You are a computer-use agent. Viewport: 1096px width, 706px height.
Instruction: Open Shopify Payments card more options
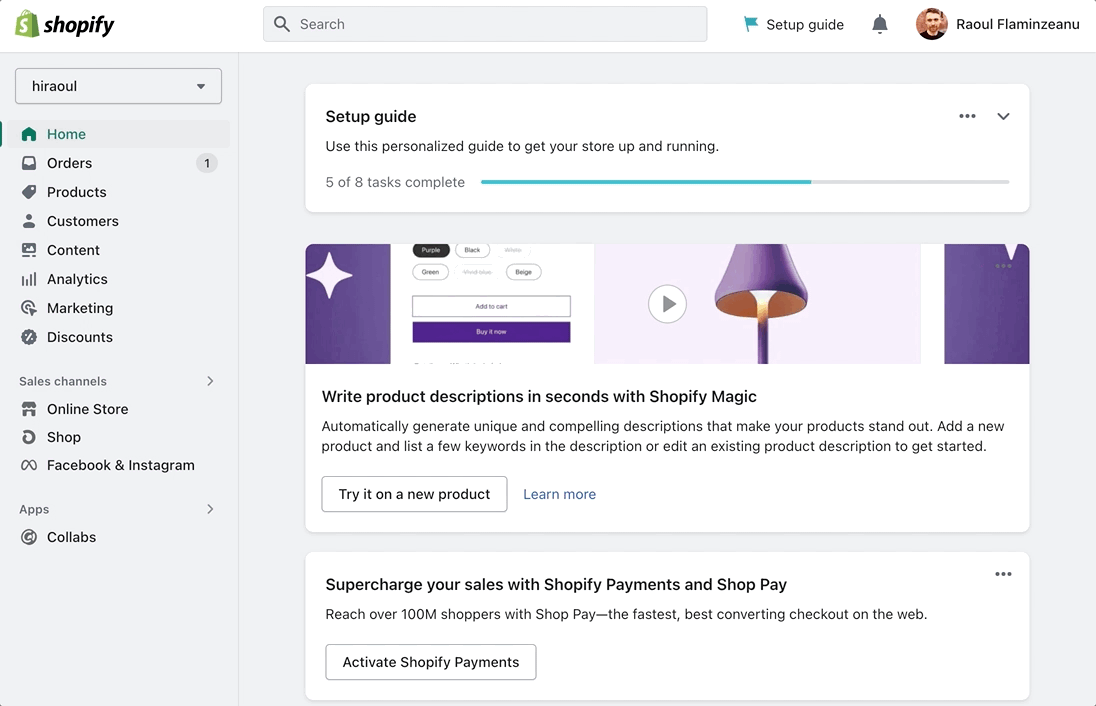pyautogui.click(x=1003, y=574)
